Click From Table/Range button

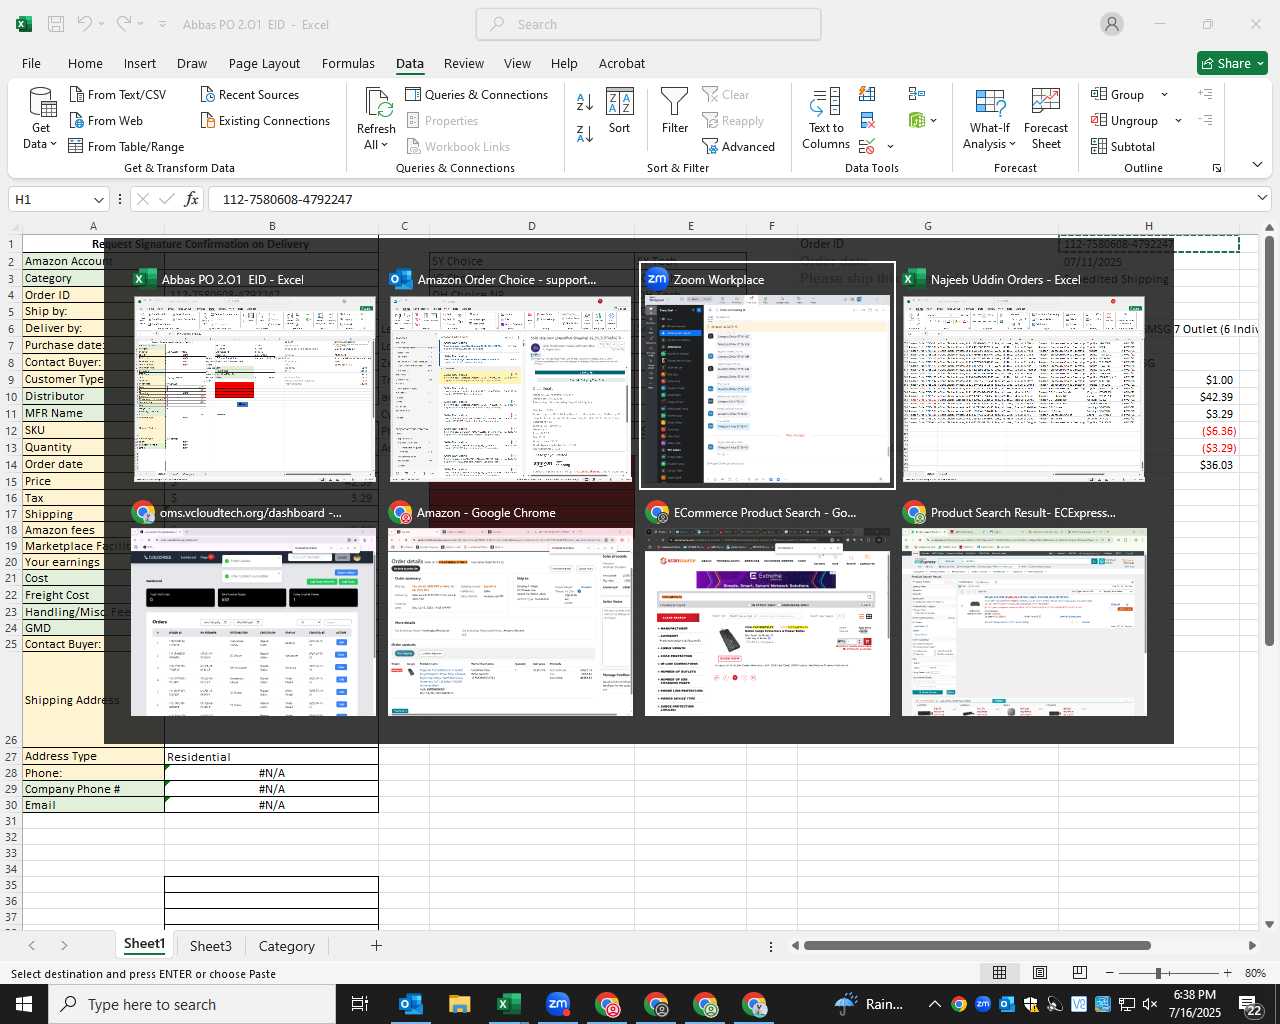pyautogui.click(x=126, y=147)
